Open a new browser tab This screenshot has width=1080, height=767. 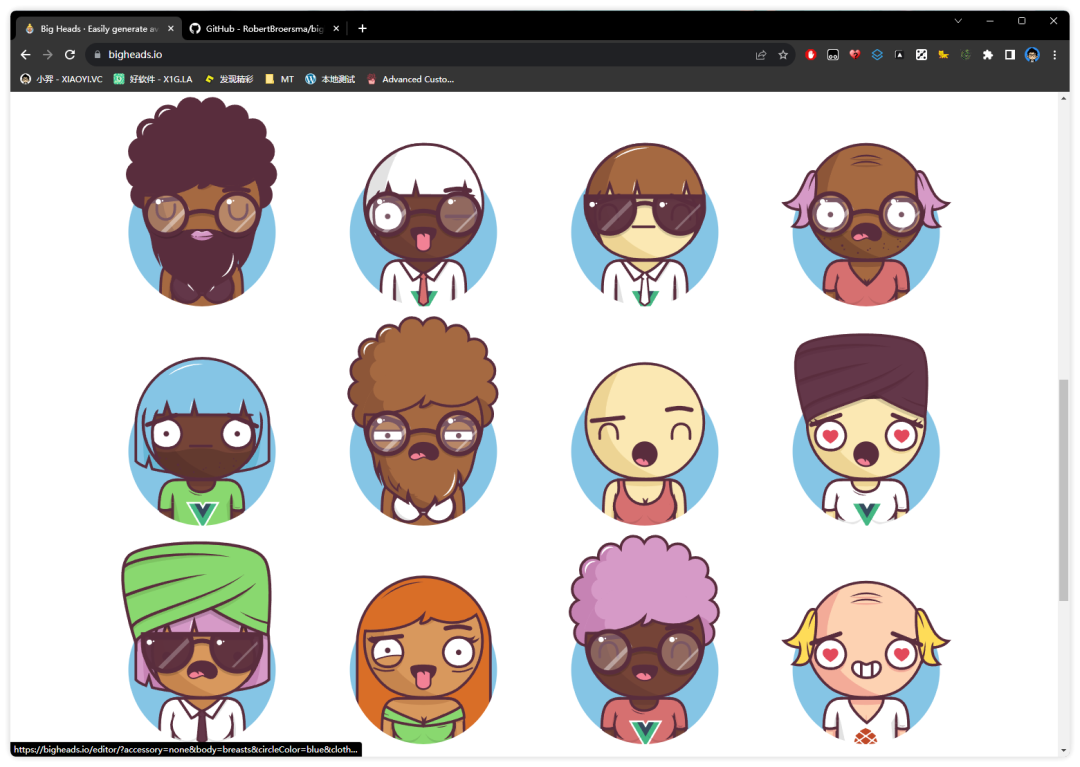point(362,29)
